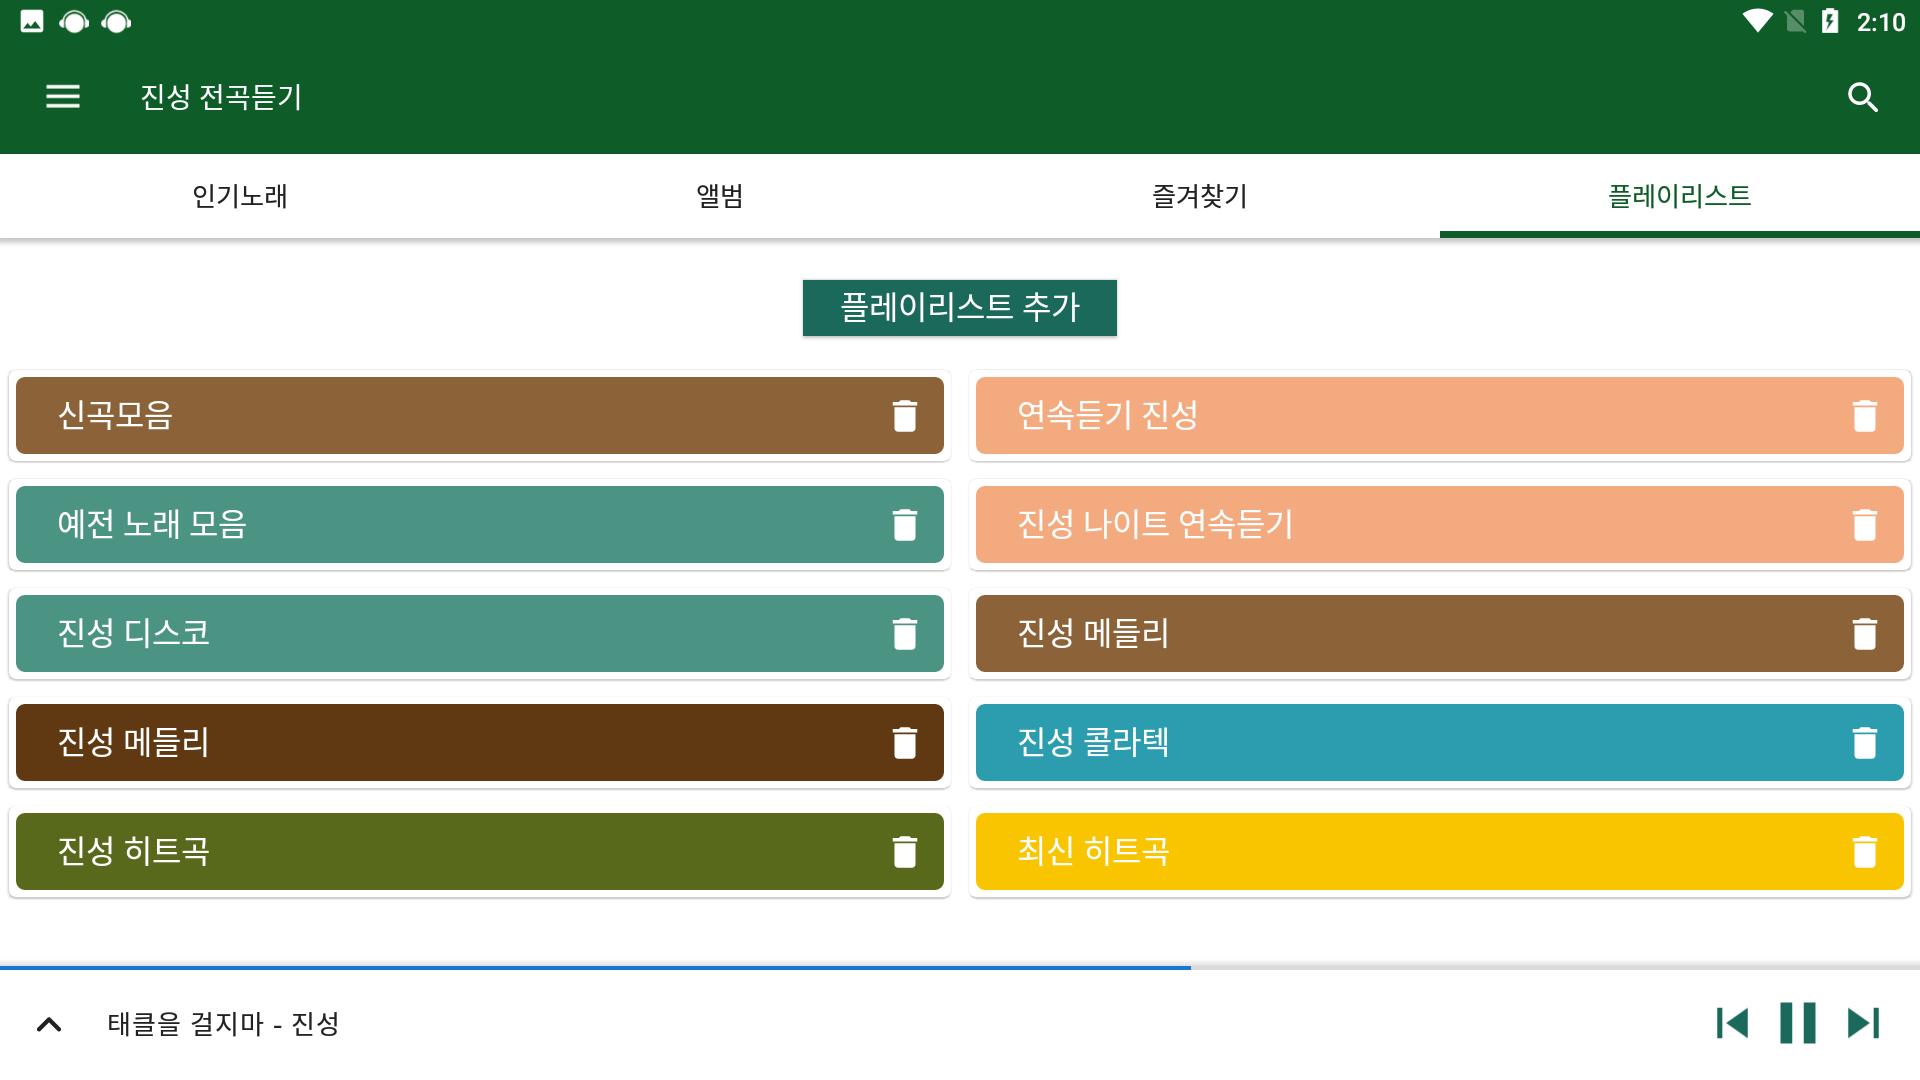Open the hamburger navigation menu
This screenshot has height=1080, width=1920.
63,97
